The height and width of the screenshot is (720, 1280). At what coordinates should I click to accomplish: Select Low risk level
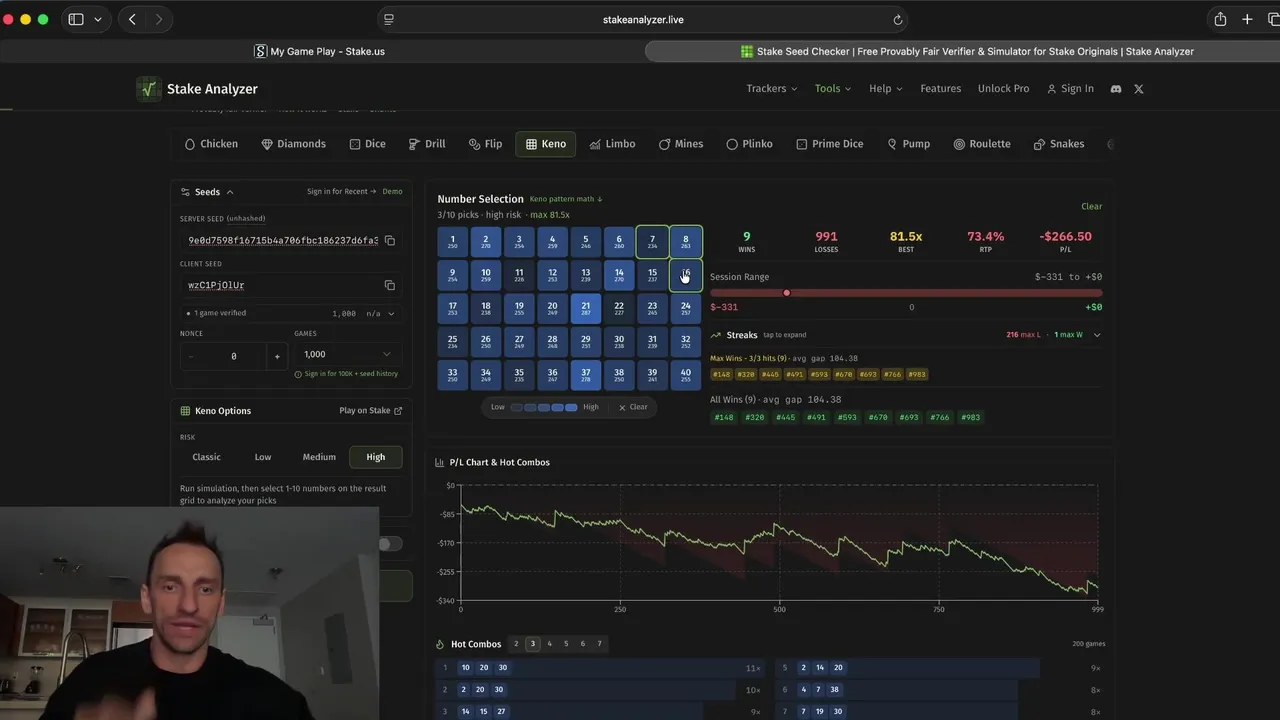coord(263,457)
